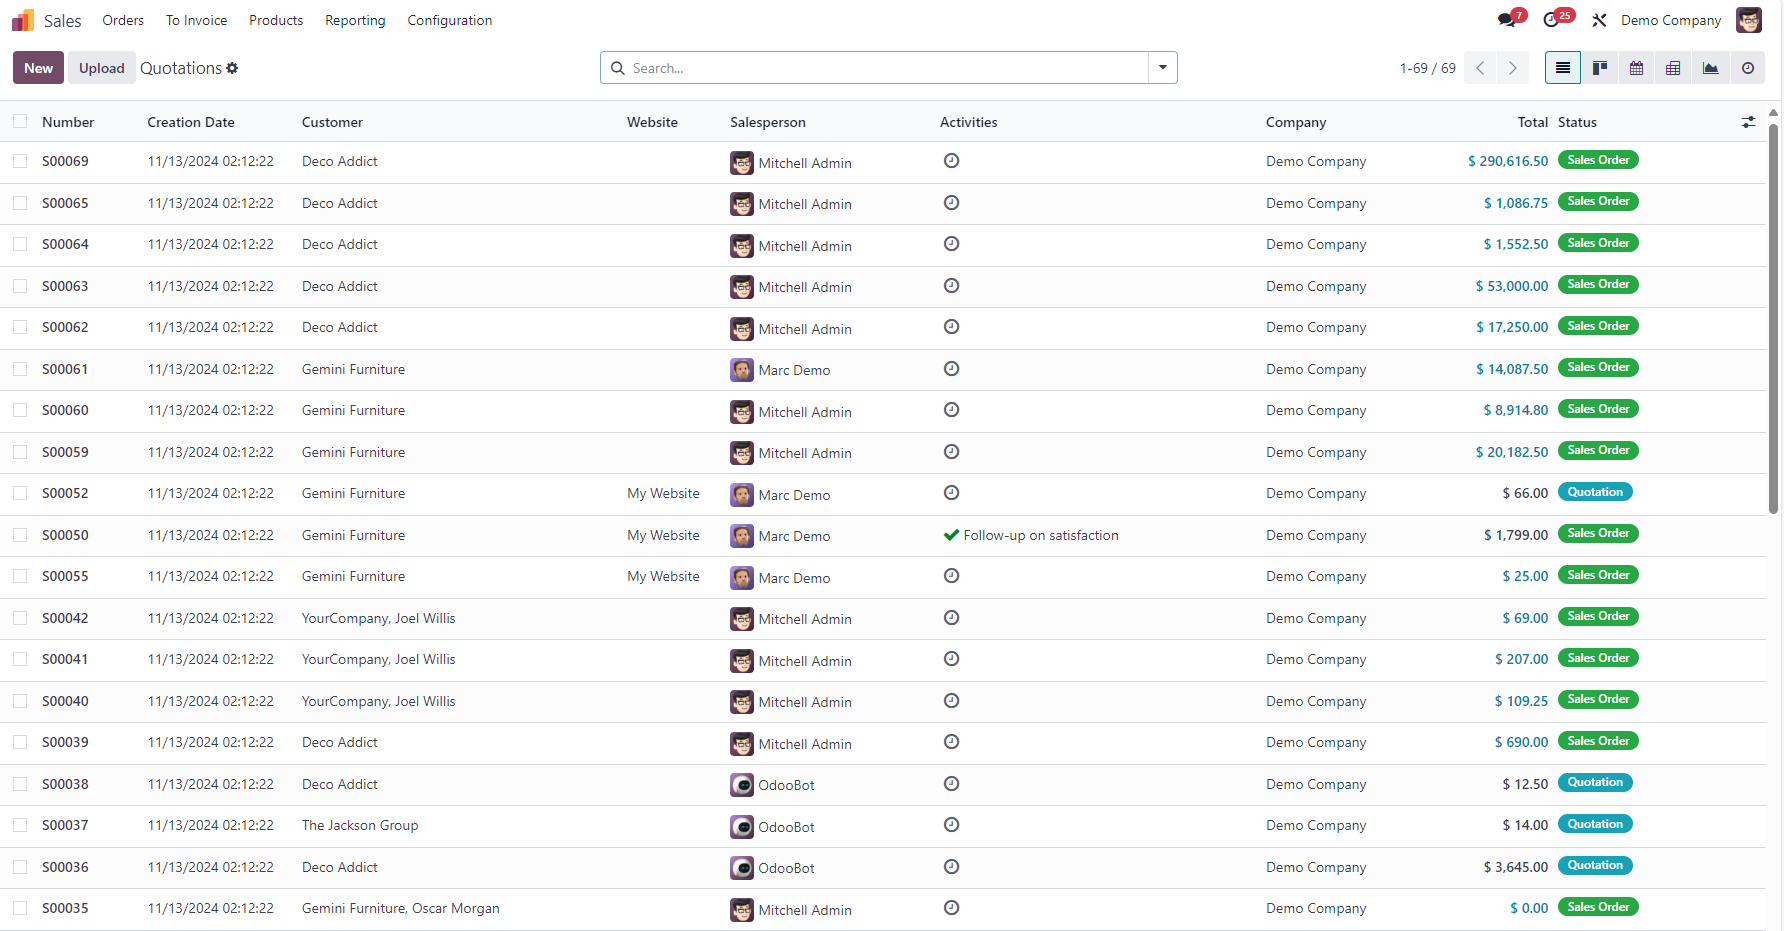Sort by the Creation Date column header

point(191,122)
